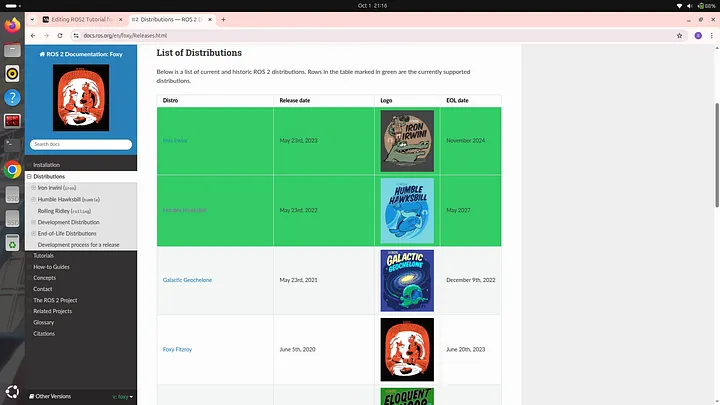Open the Show Applications grid icon
The width and height of the screenshot is (720, 405).
[12, 391]
